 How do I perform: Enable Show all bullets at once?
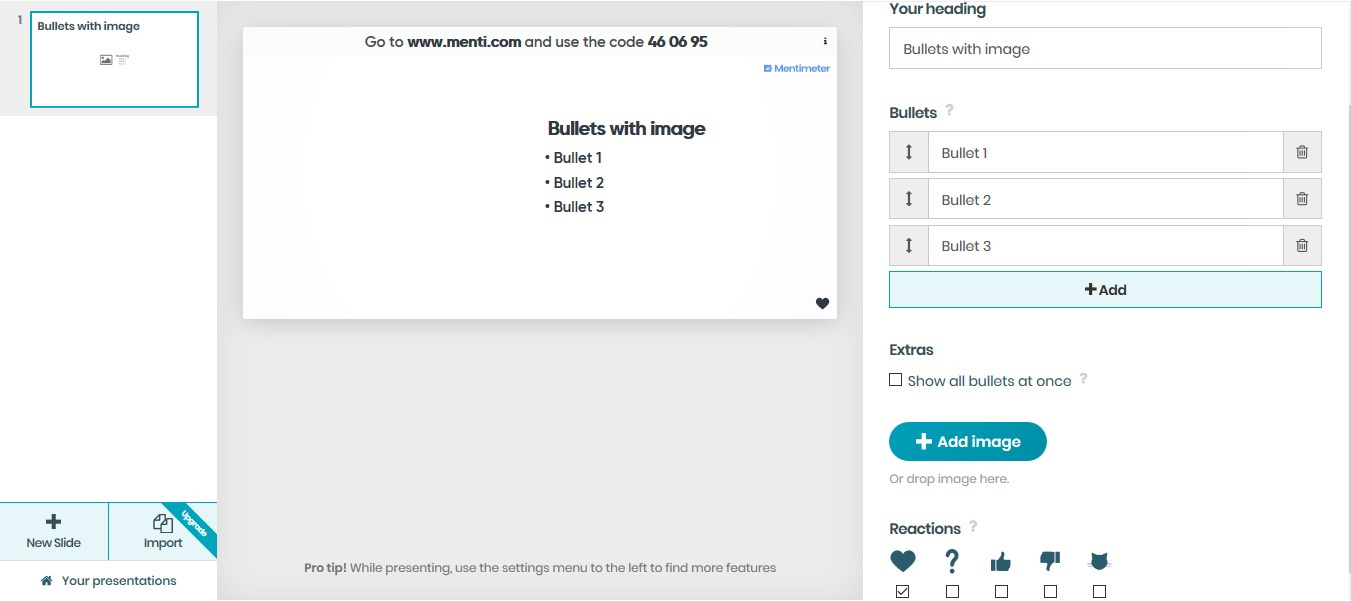[x=896, y=380]
